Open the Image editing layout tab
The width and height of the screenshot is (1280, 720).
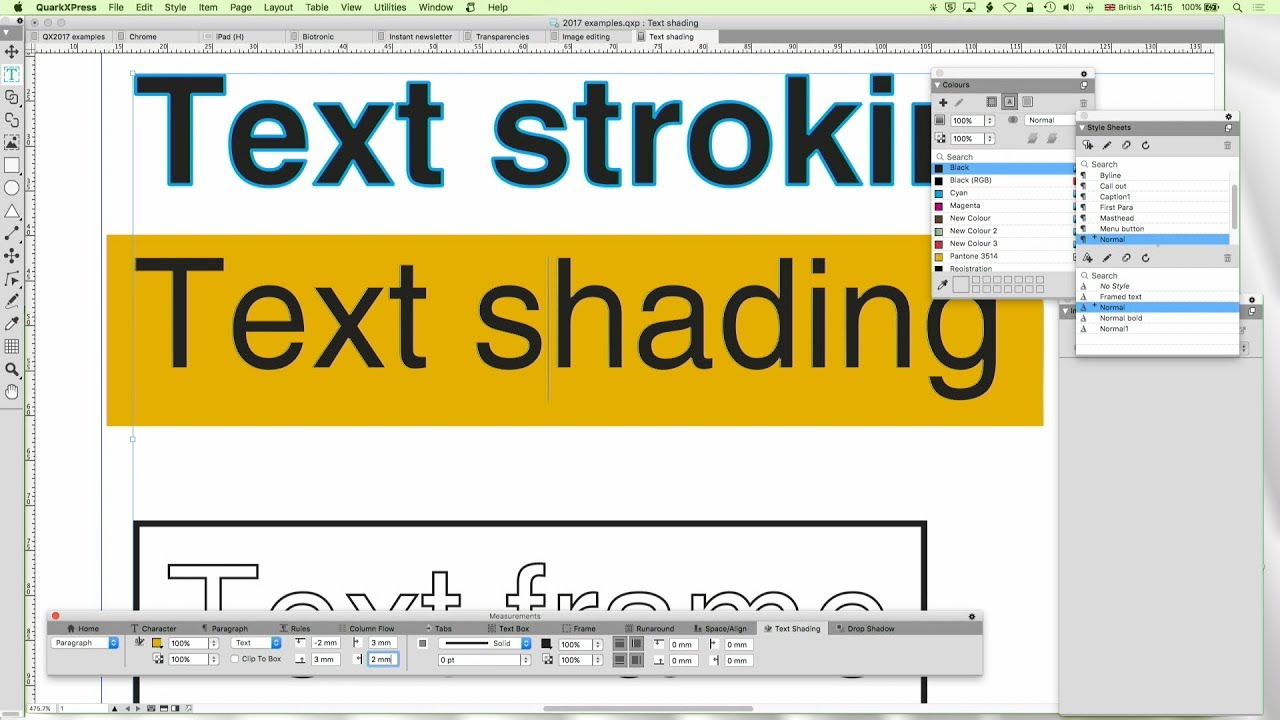click(586, 37)
